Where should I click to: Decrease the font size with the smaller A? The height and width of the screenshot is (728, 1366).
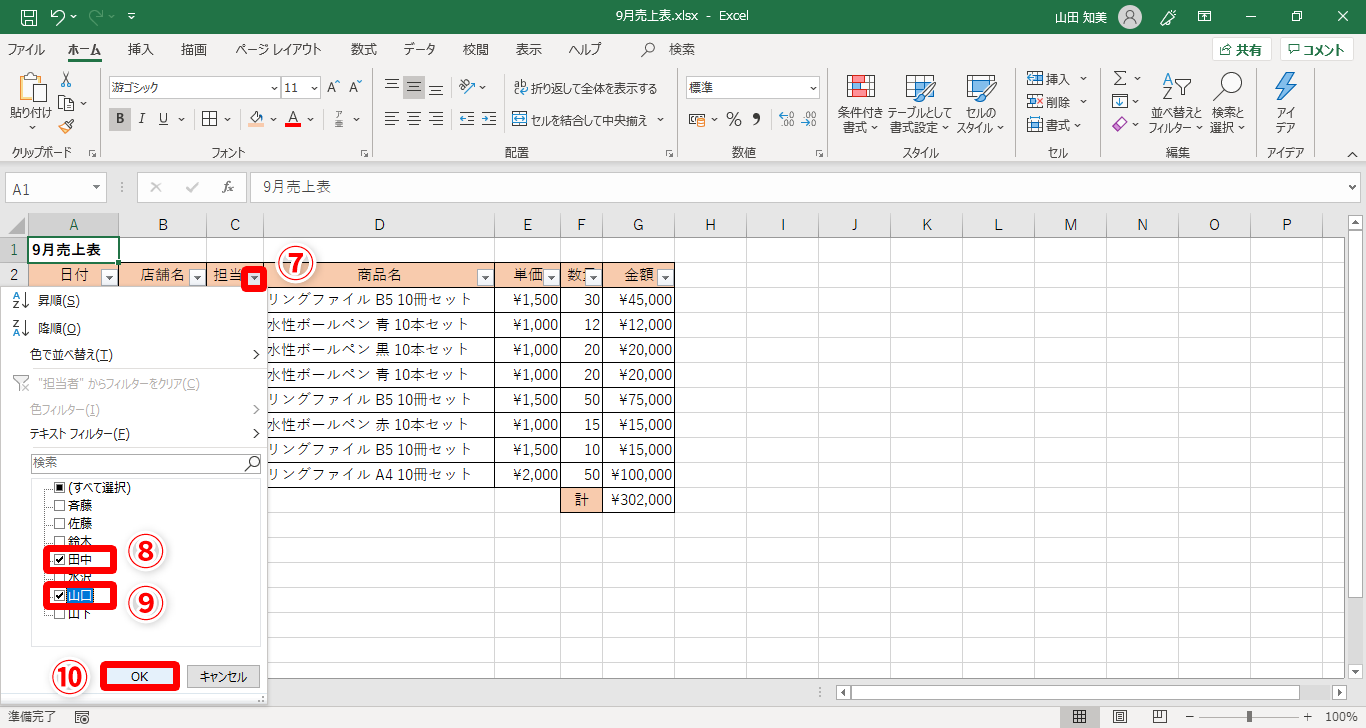click(x=354, y=87)
